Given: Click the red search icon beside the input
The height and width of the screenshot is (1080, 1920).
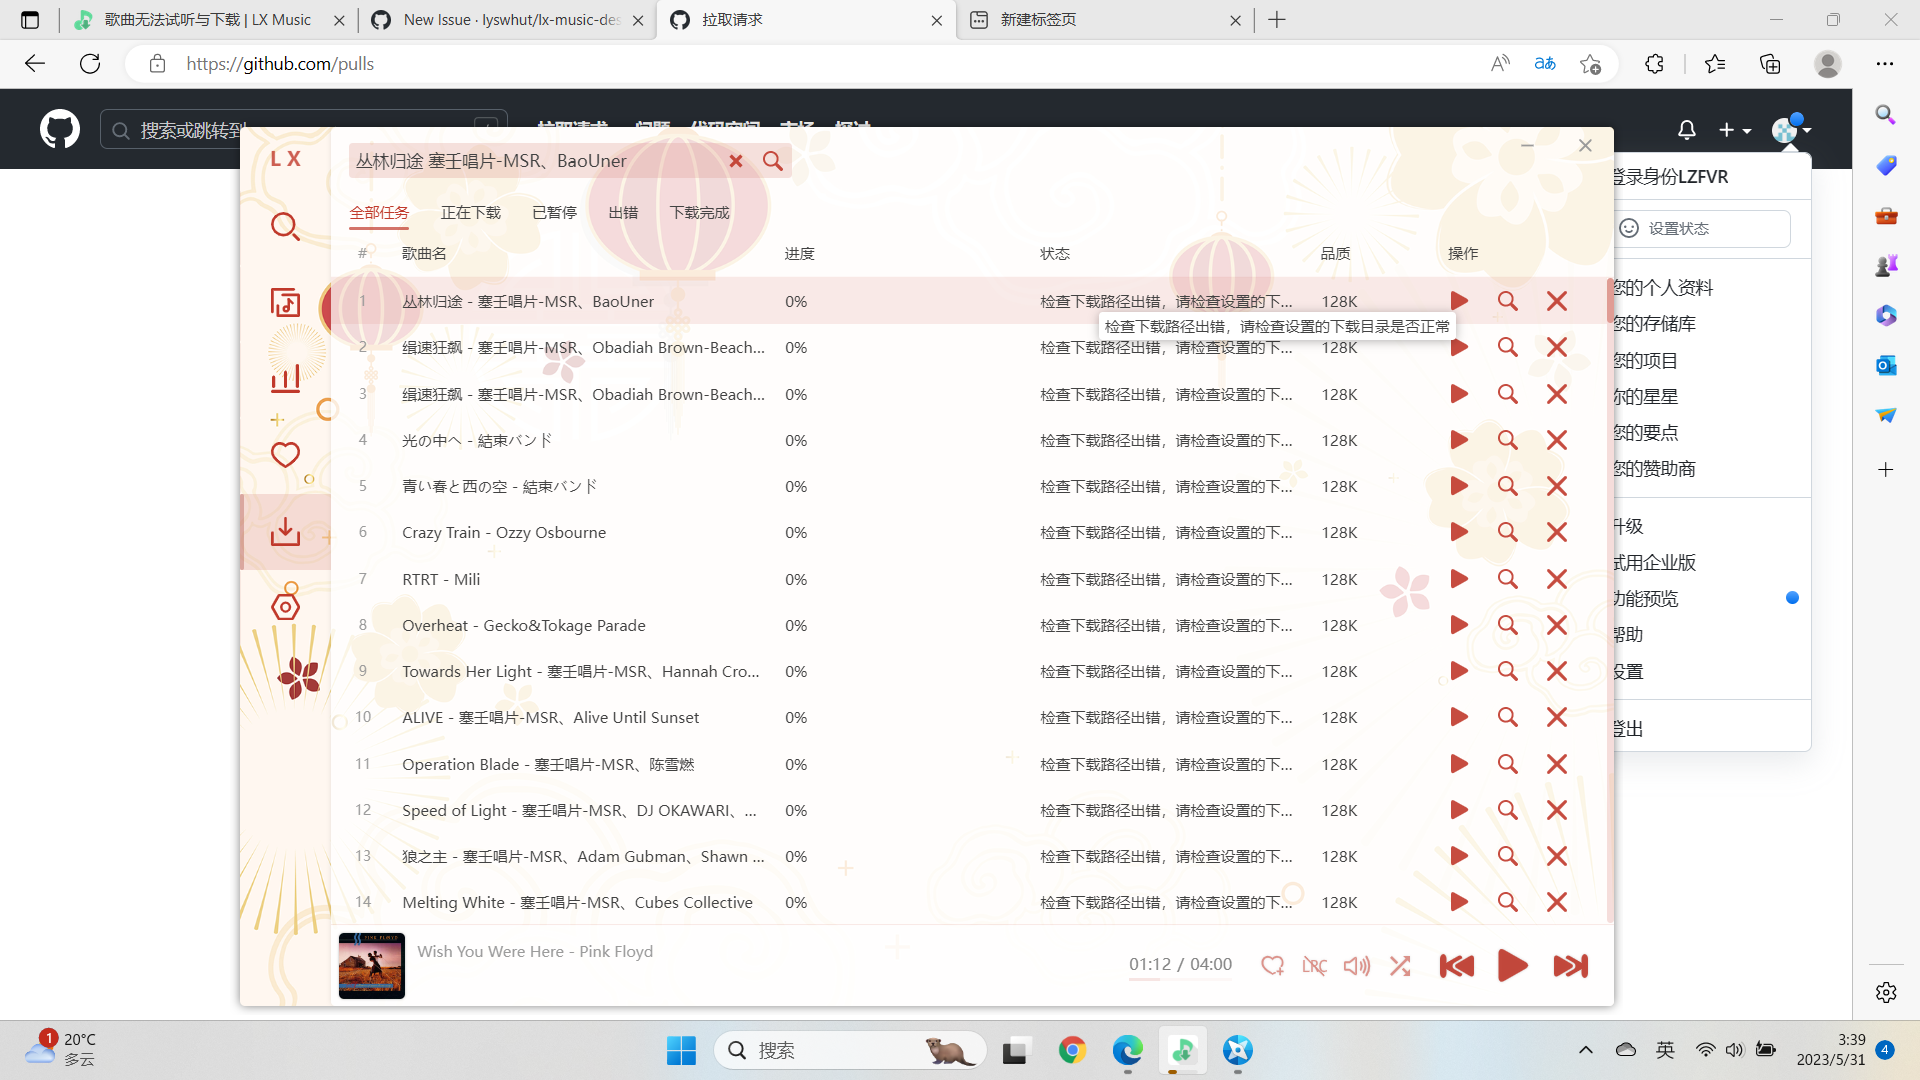Looking at the screenshot, I should [772, 161].
